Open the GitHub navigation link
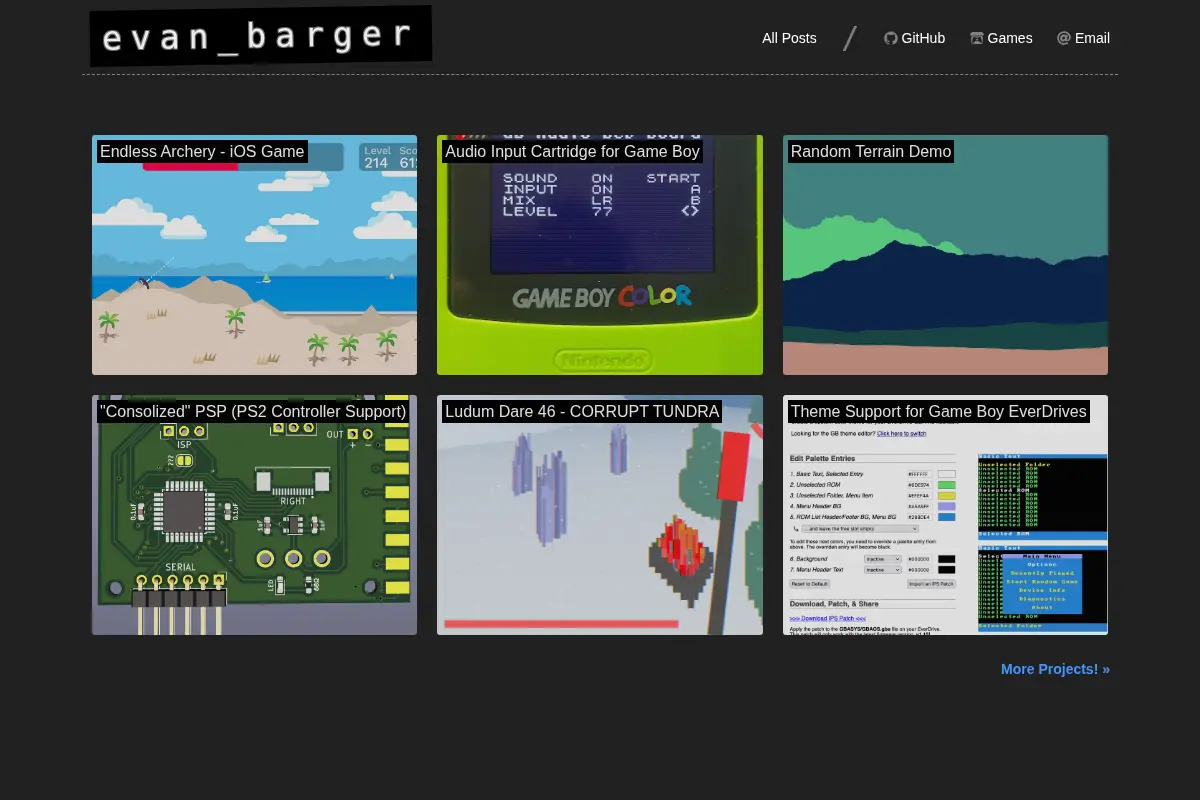 tap(914, 38)
